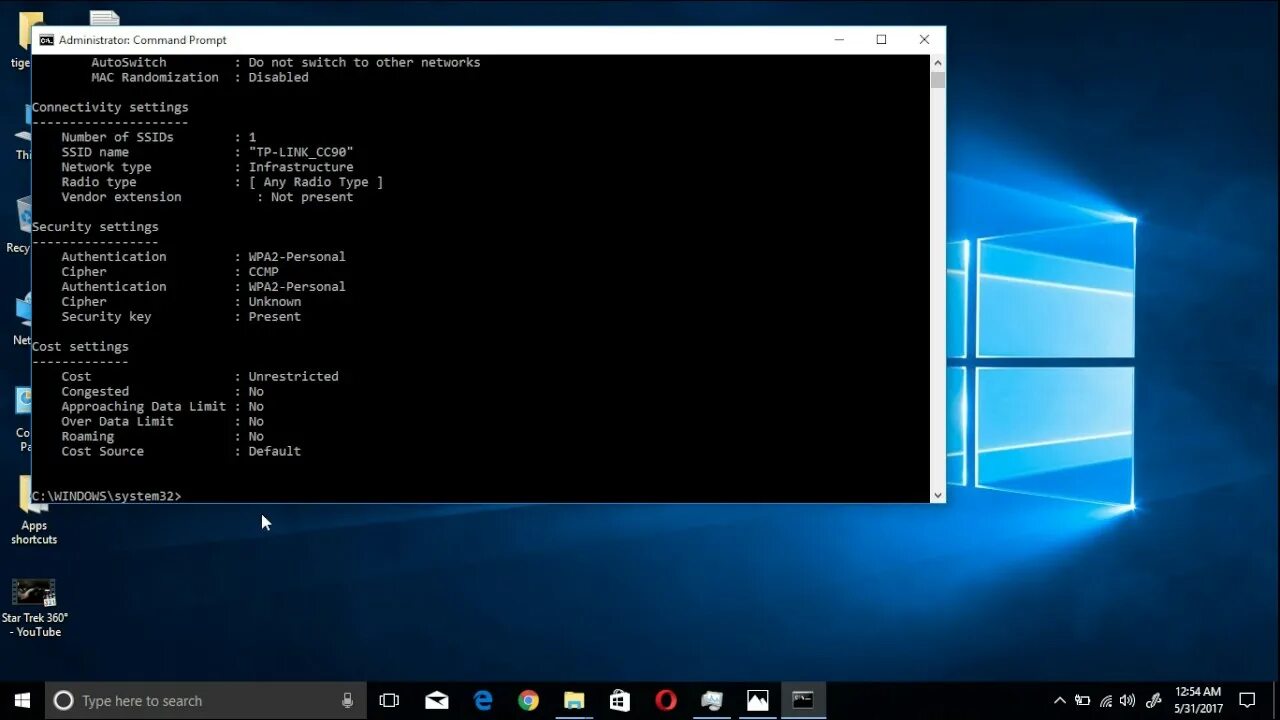Click the Not present vendor extension value
This screenshot has height=720, width=1280.
312,197
